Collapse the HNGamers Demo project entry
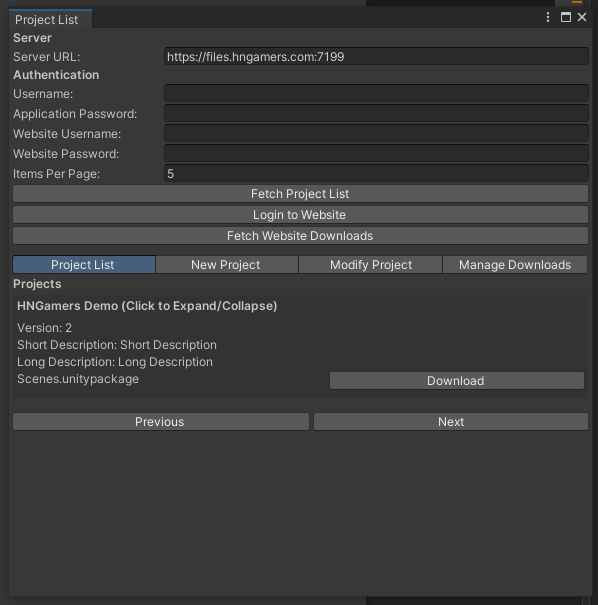 point(147,306)
